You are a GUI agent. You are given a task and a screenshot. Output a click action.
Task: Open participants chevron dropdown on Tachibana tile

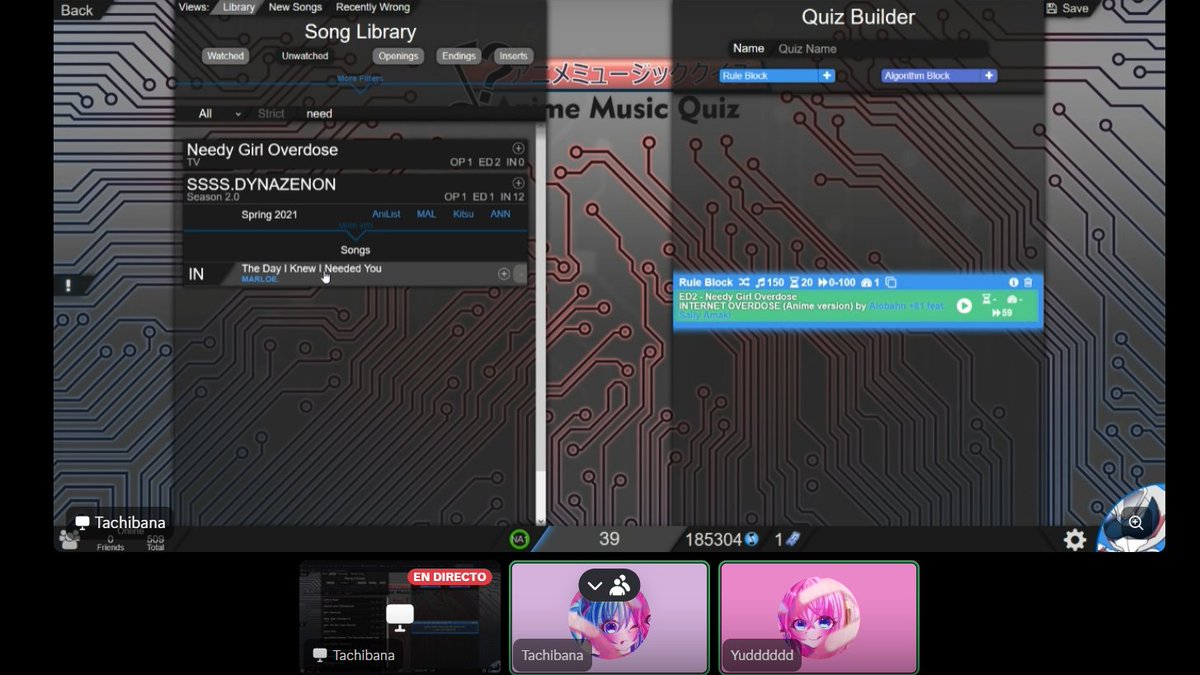[595, 586]
